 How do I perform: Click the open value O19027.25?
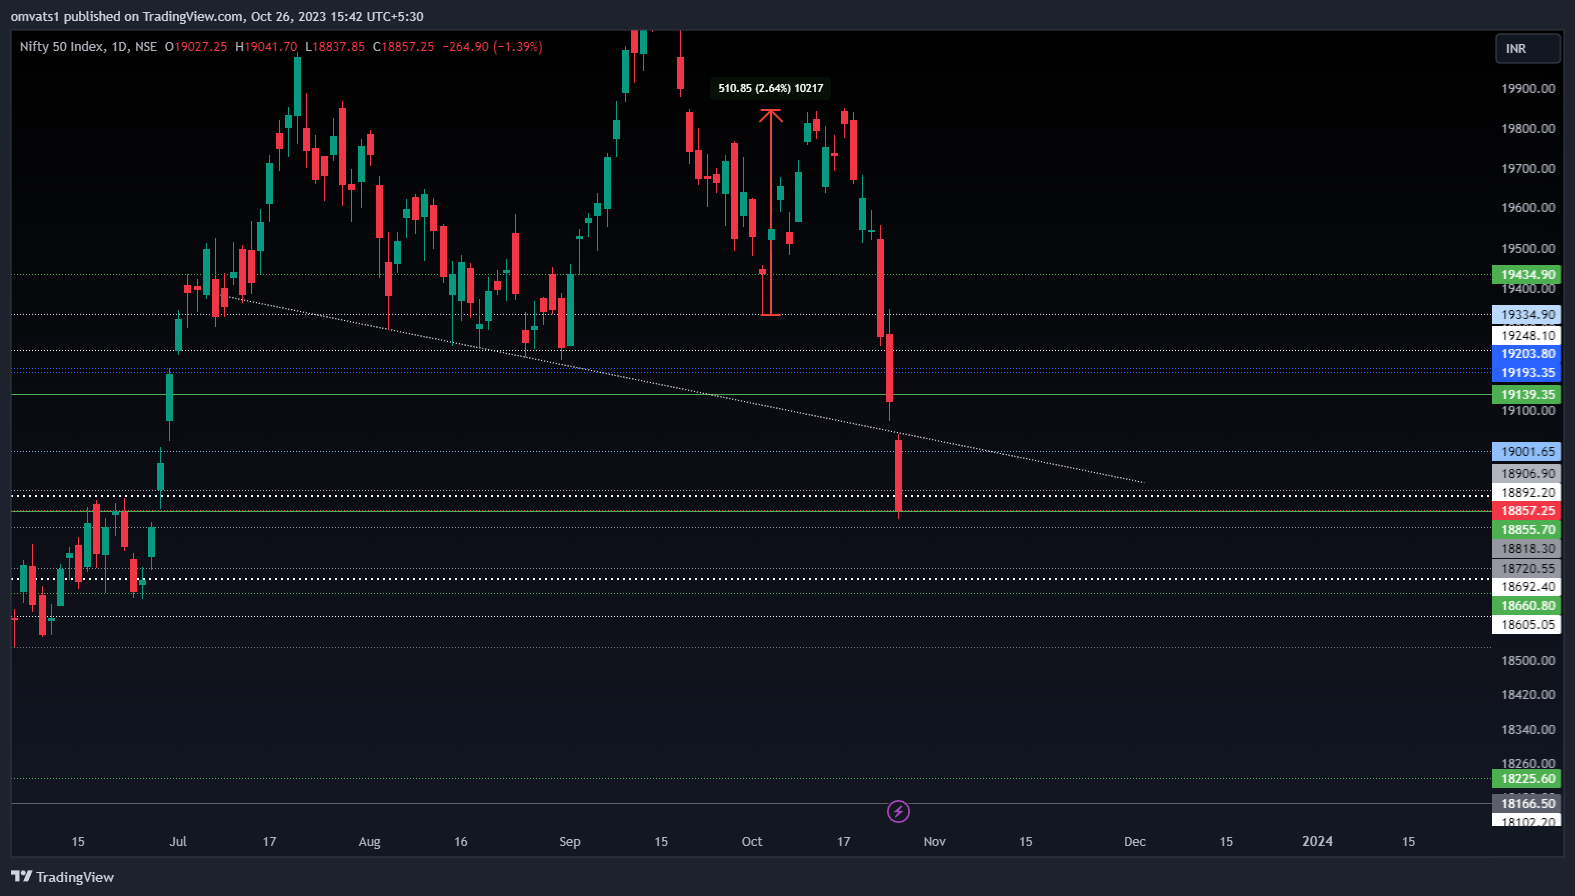[x=196, y=47]
